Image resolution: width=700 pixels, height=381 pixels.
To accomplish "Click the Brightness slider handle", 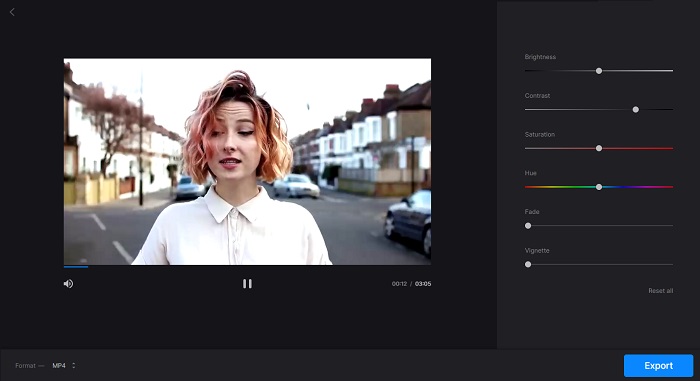I will point(599,71).
